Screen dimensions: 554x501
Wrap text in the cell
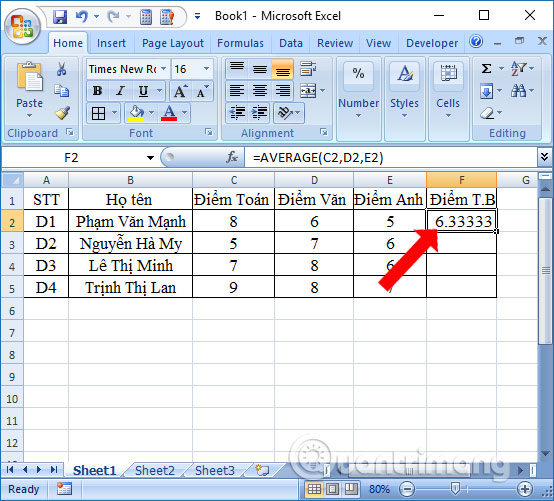(x=308, y=69)
